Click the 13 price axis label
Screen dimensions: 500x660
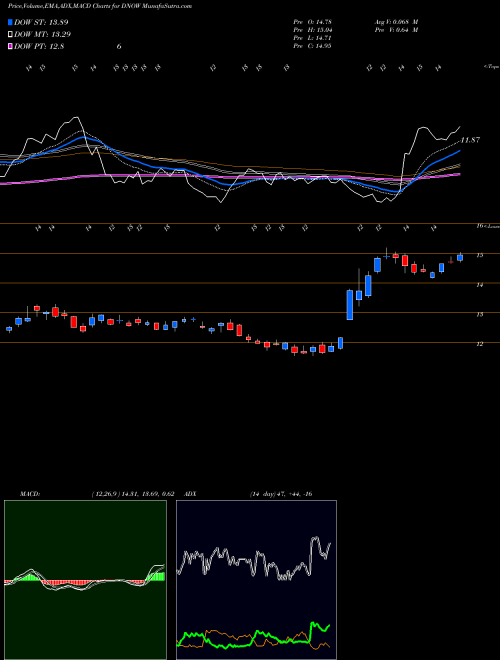479,314
